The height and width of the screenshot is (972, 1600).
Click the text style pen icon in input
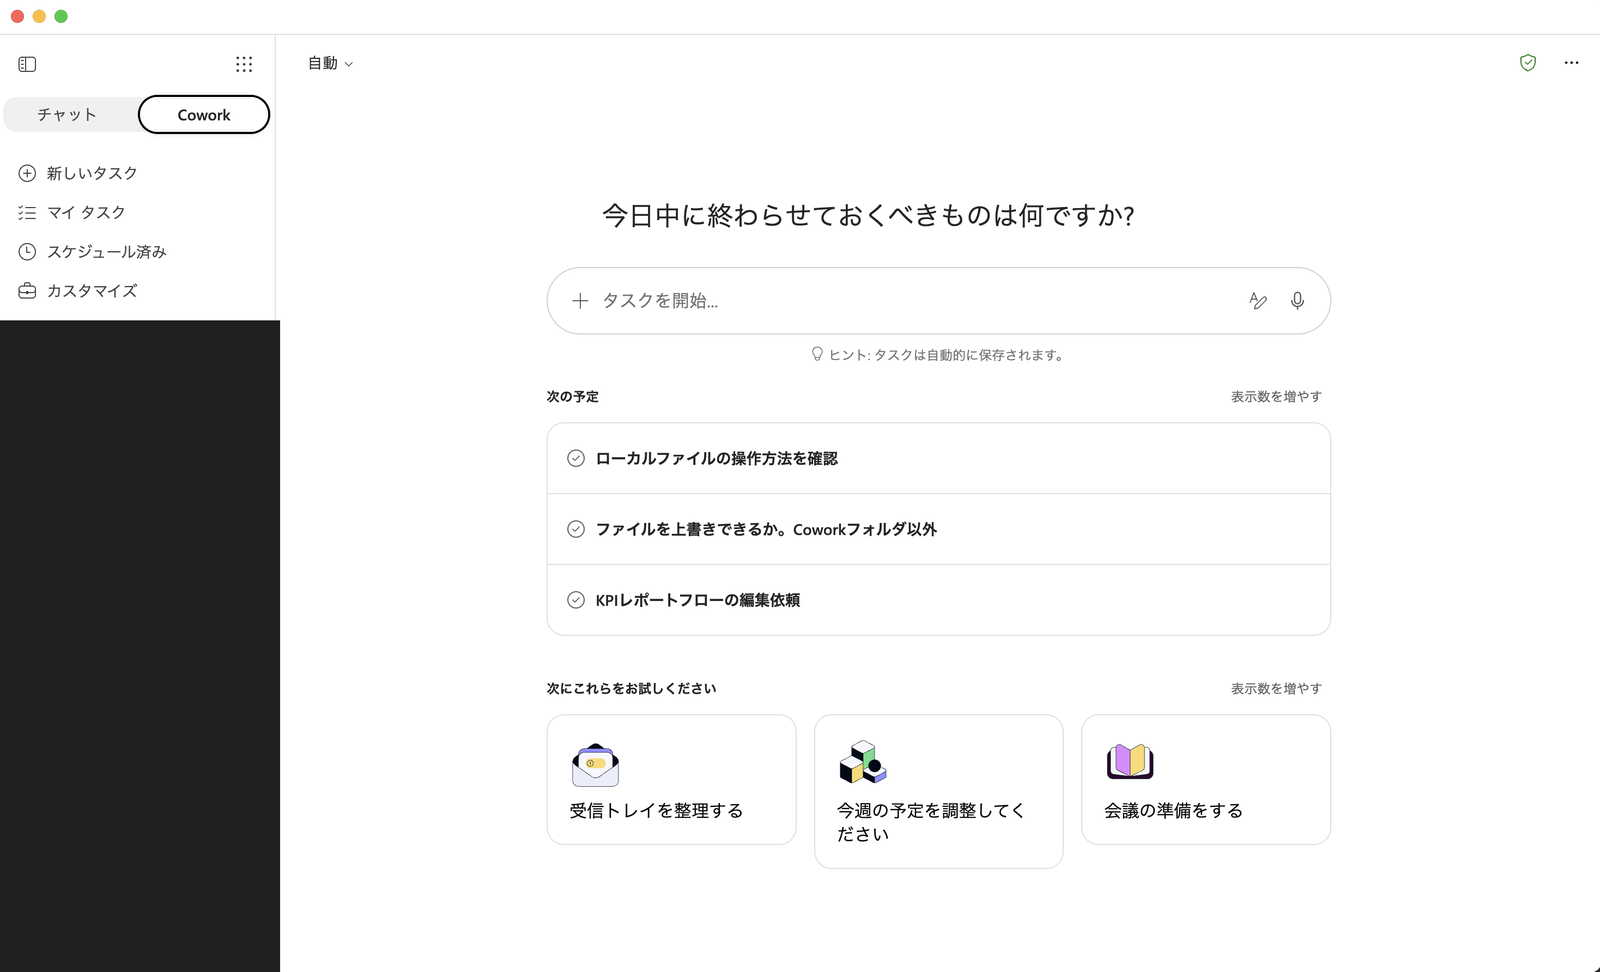coord(1258,300)
